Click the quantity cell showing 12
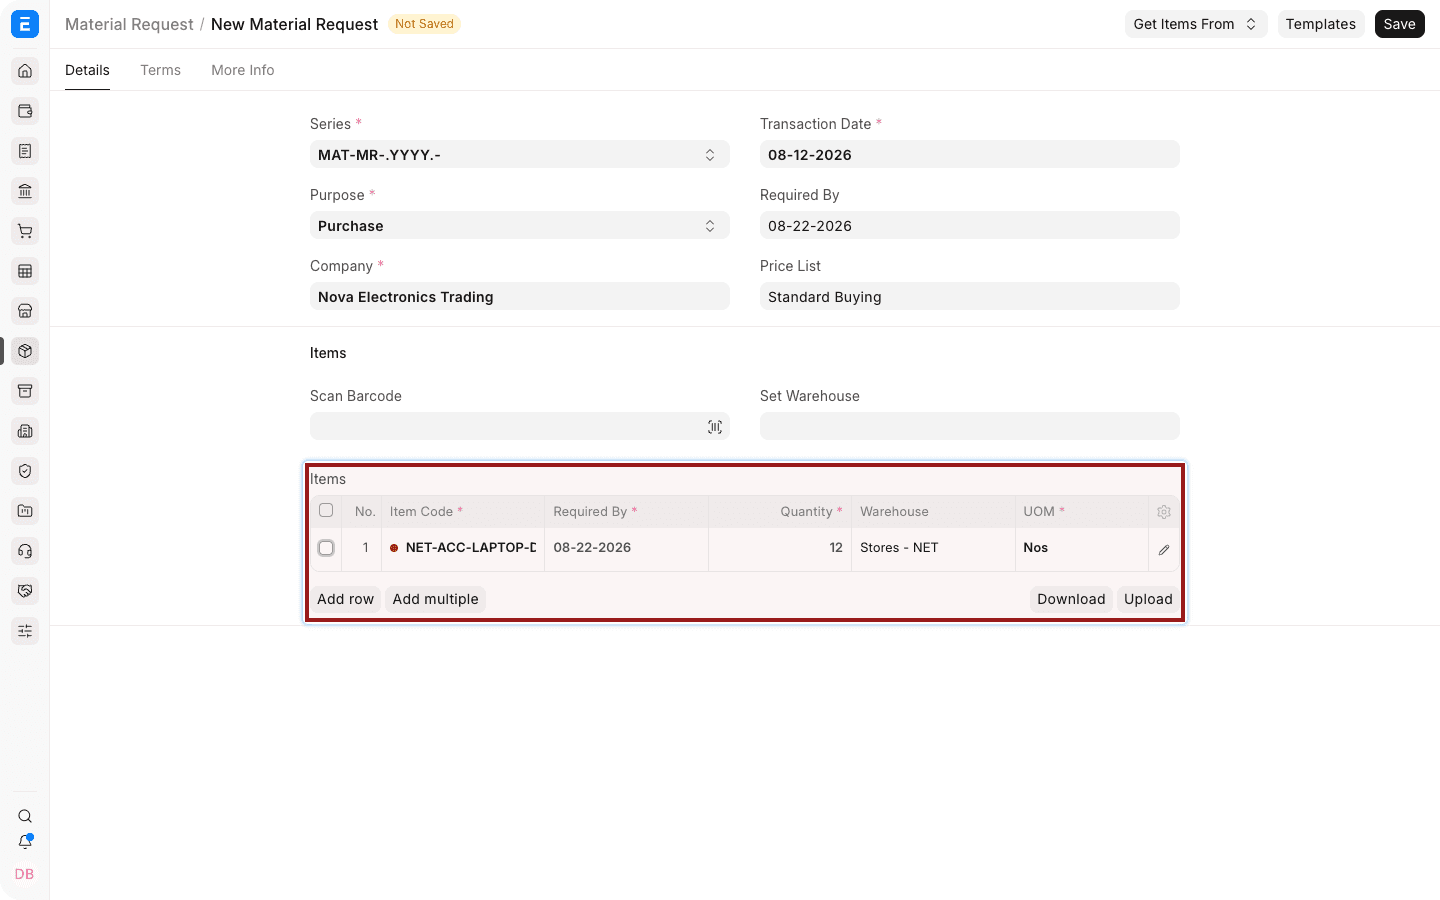The height and width of the screenshot is (900, 1440). pyautogui.click(x=780, y=548)
